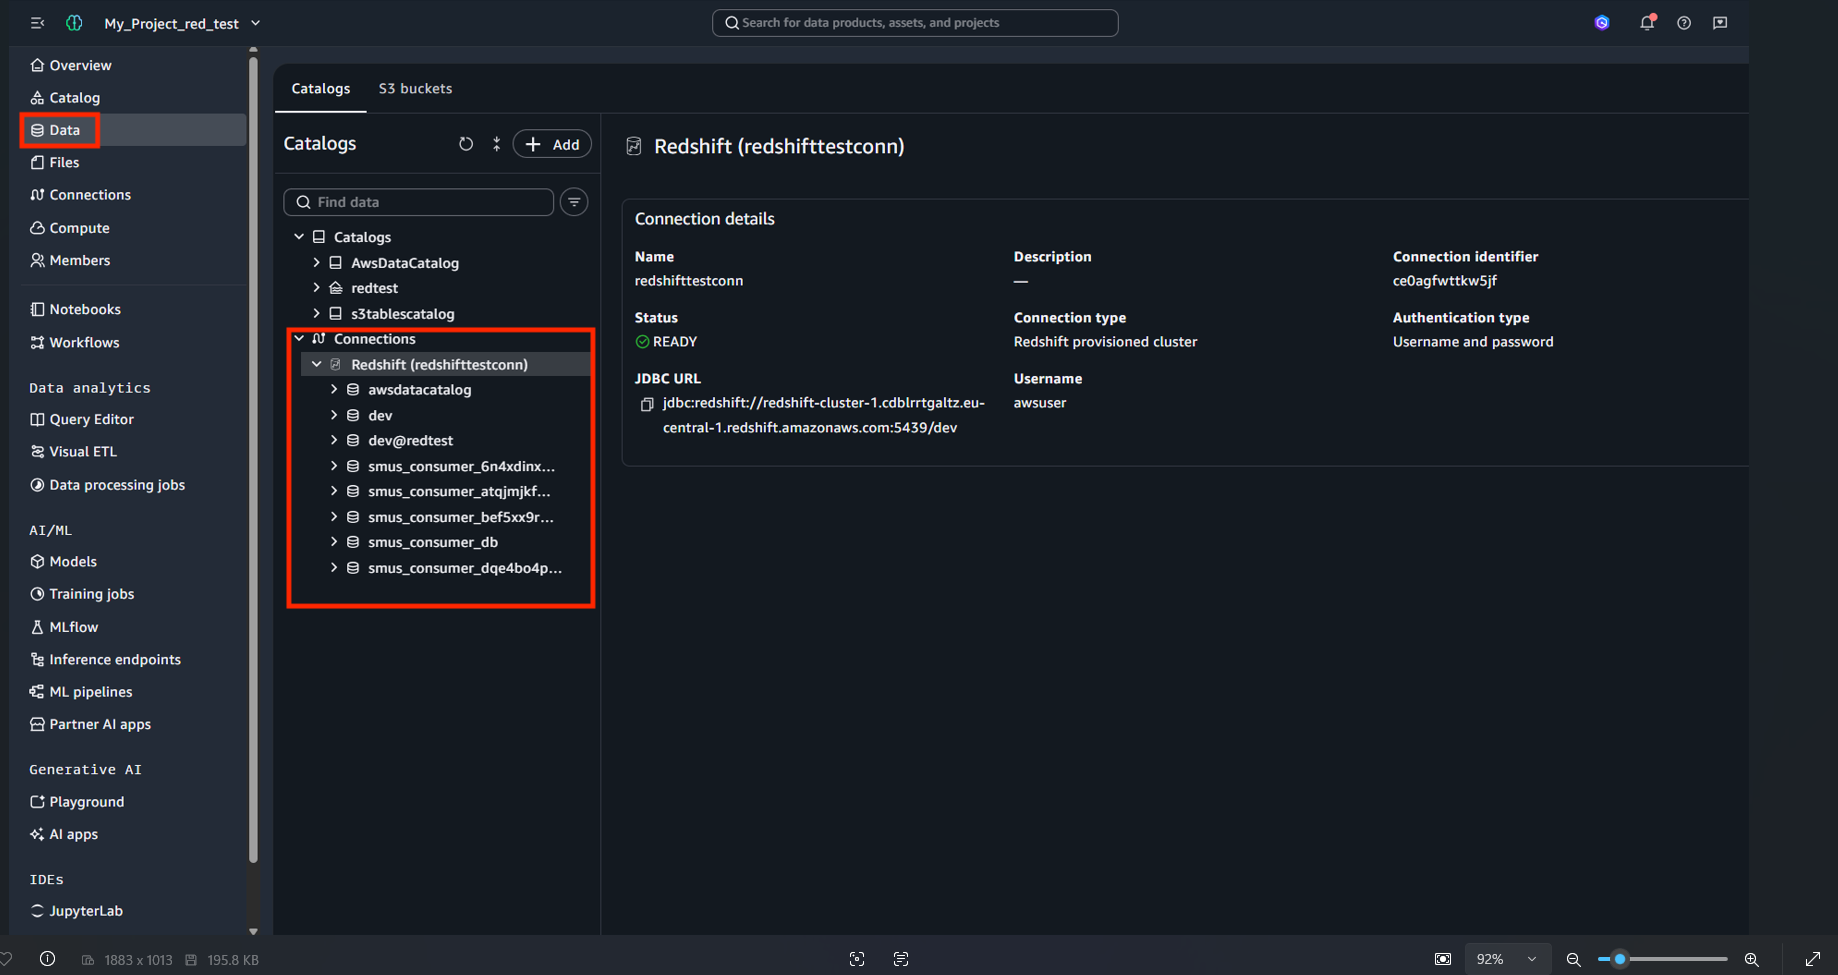Open the notifications bell

[1646, 23]
